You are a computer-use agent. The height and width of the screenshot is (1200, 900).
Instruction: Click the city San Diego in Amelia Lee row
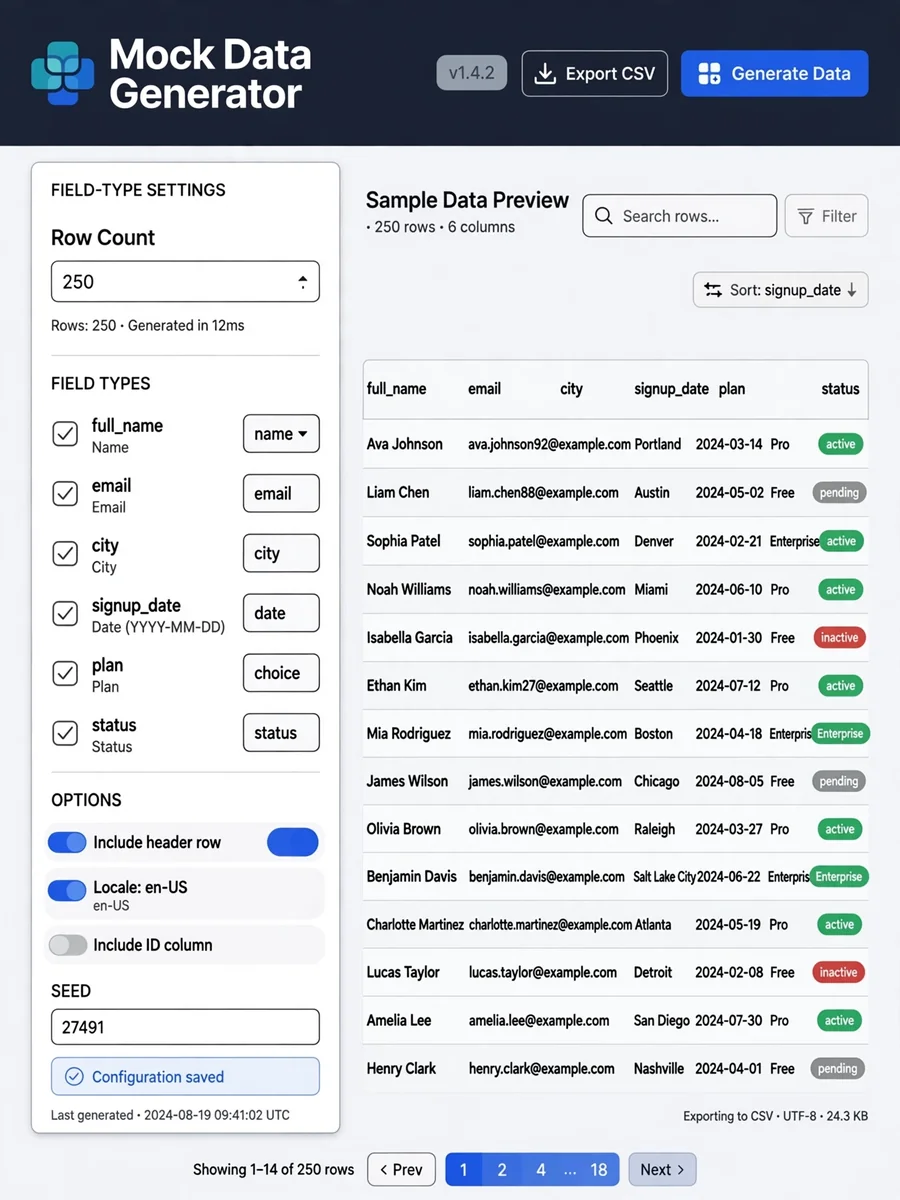[662, 1020]
